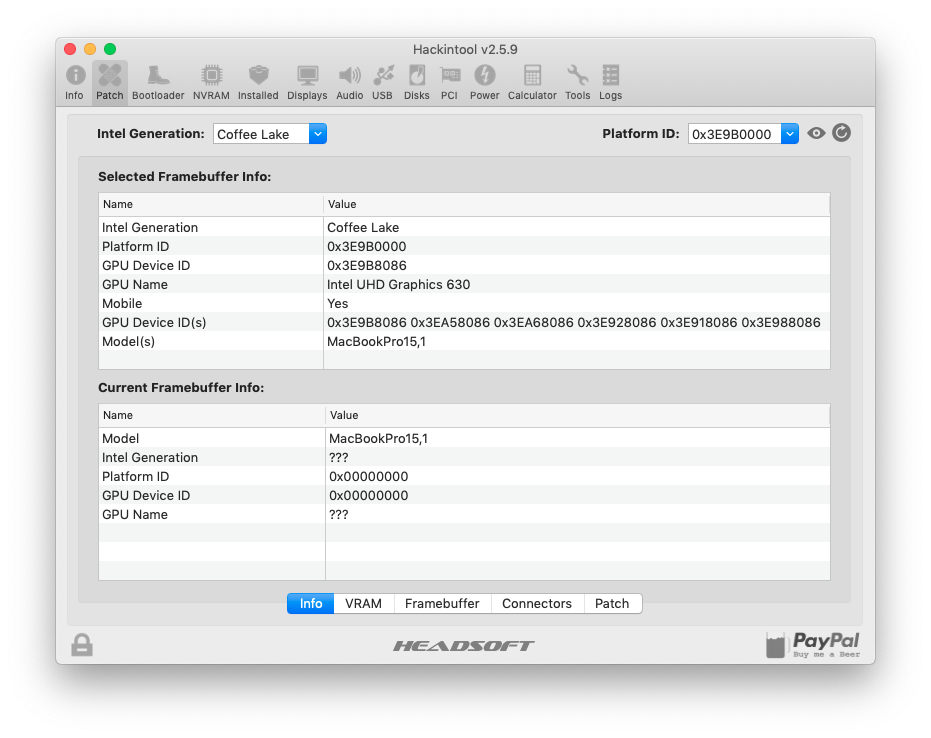Click the padlock icon

pos(82,645)
